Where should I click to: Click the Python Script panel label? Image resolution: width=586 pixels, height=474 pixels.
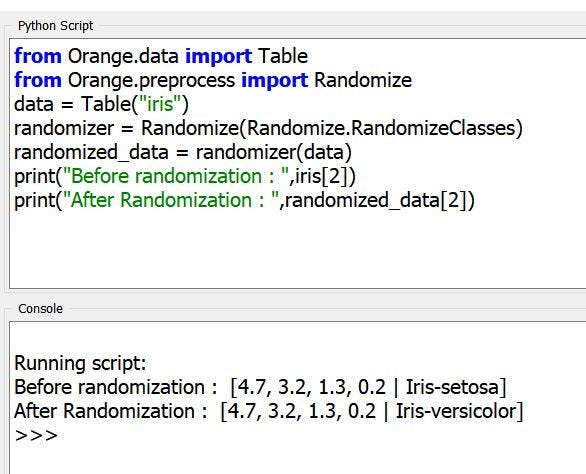point(55,26)
